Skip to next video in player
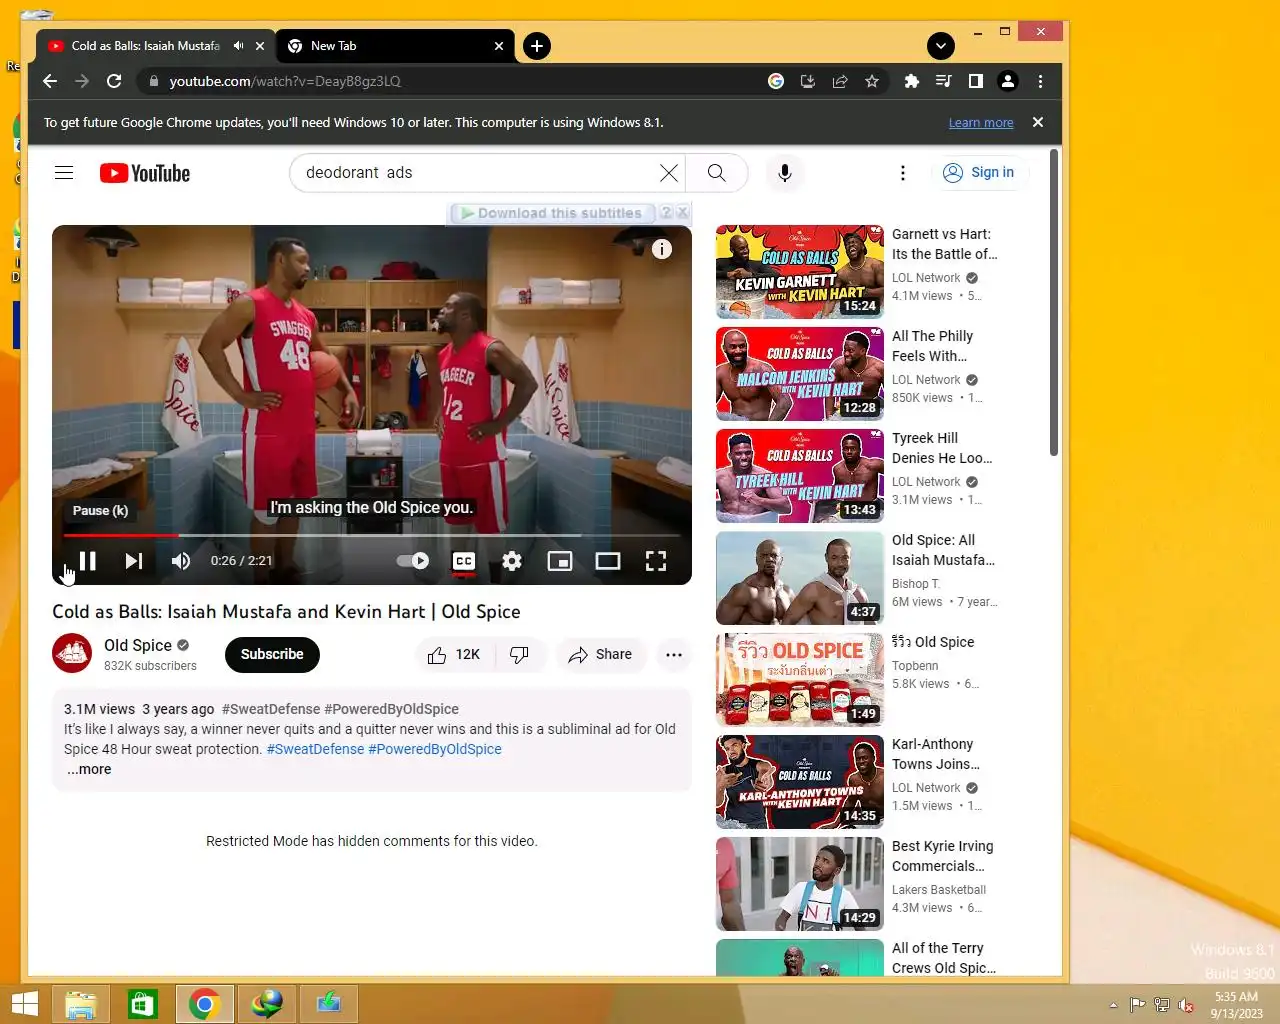 pyautogui.click(x=134, y=561)
